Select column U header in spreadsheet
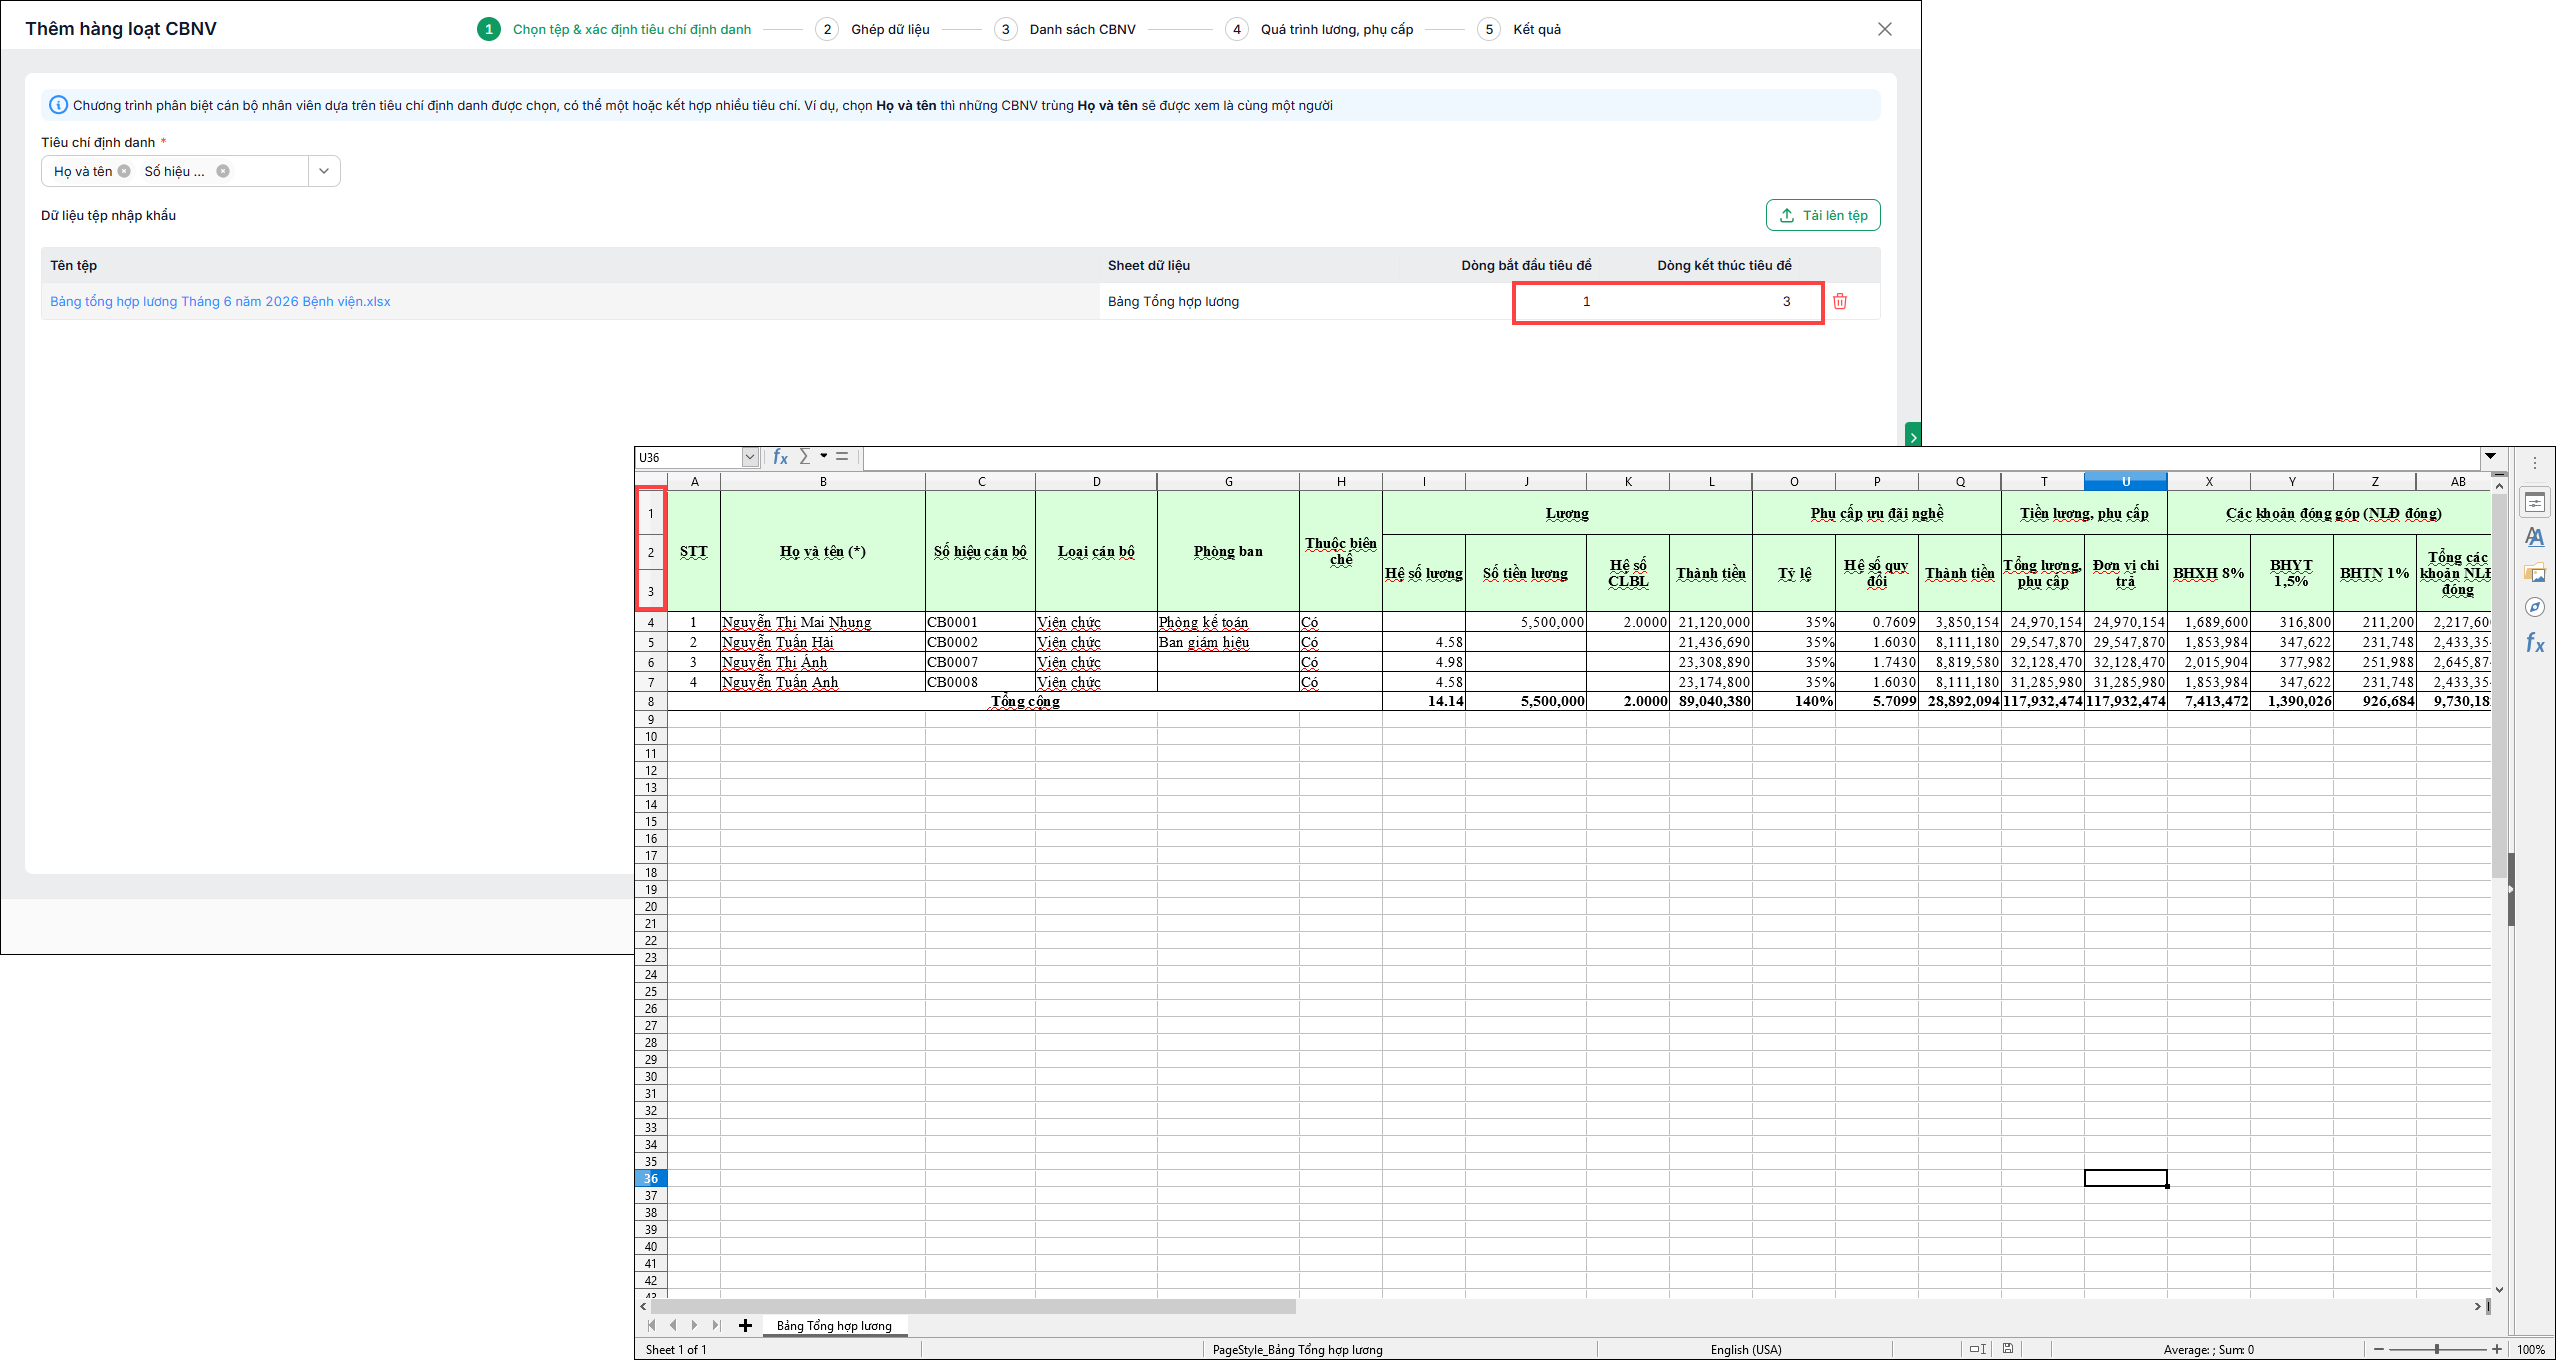 (2126, 481)
